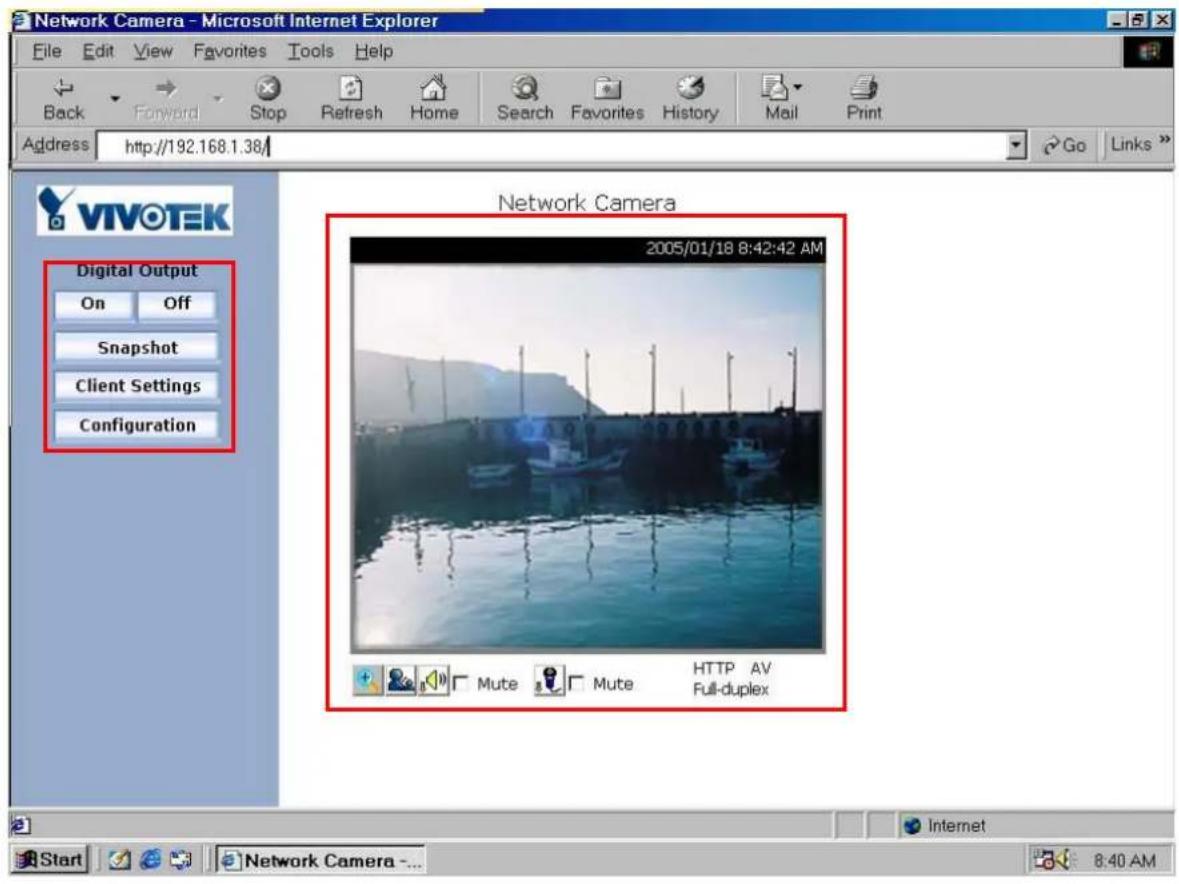Enable the microphone Mute checkbox
The height and width of the screenshot is (884, 1179).
click(x=577, y=683)
